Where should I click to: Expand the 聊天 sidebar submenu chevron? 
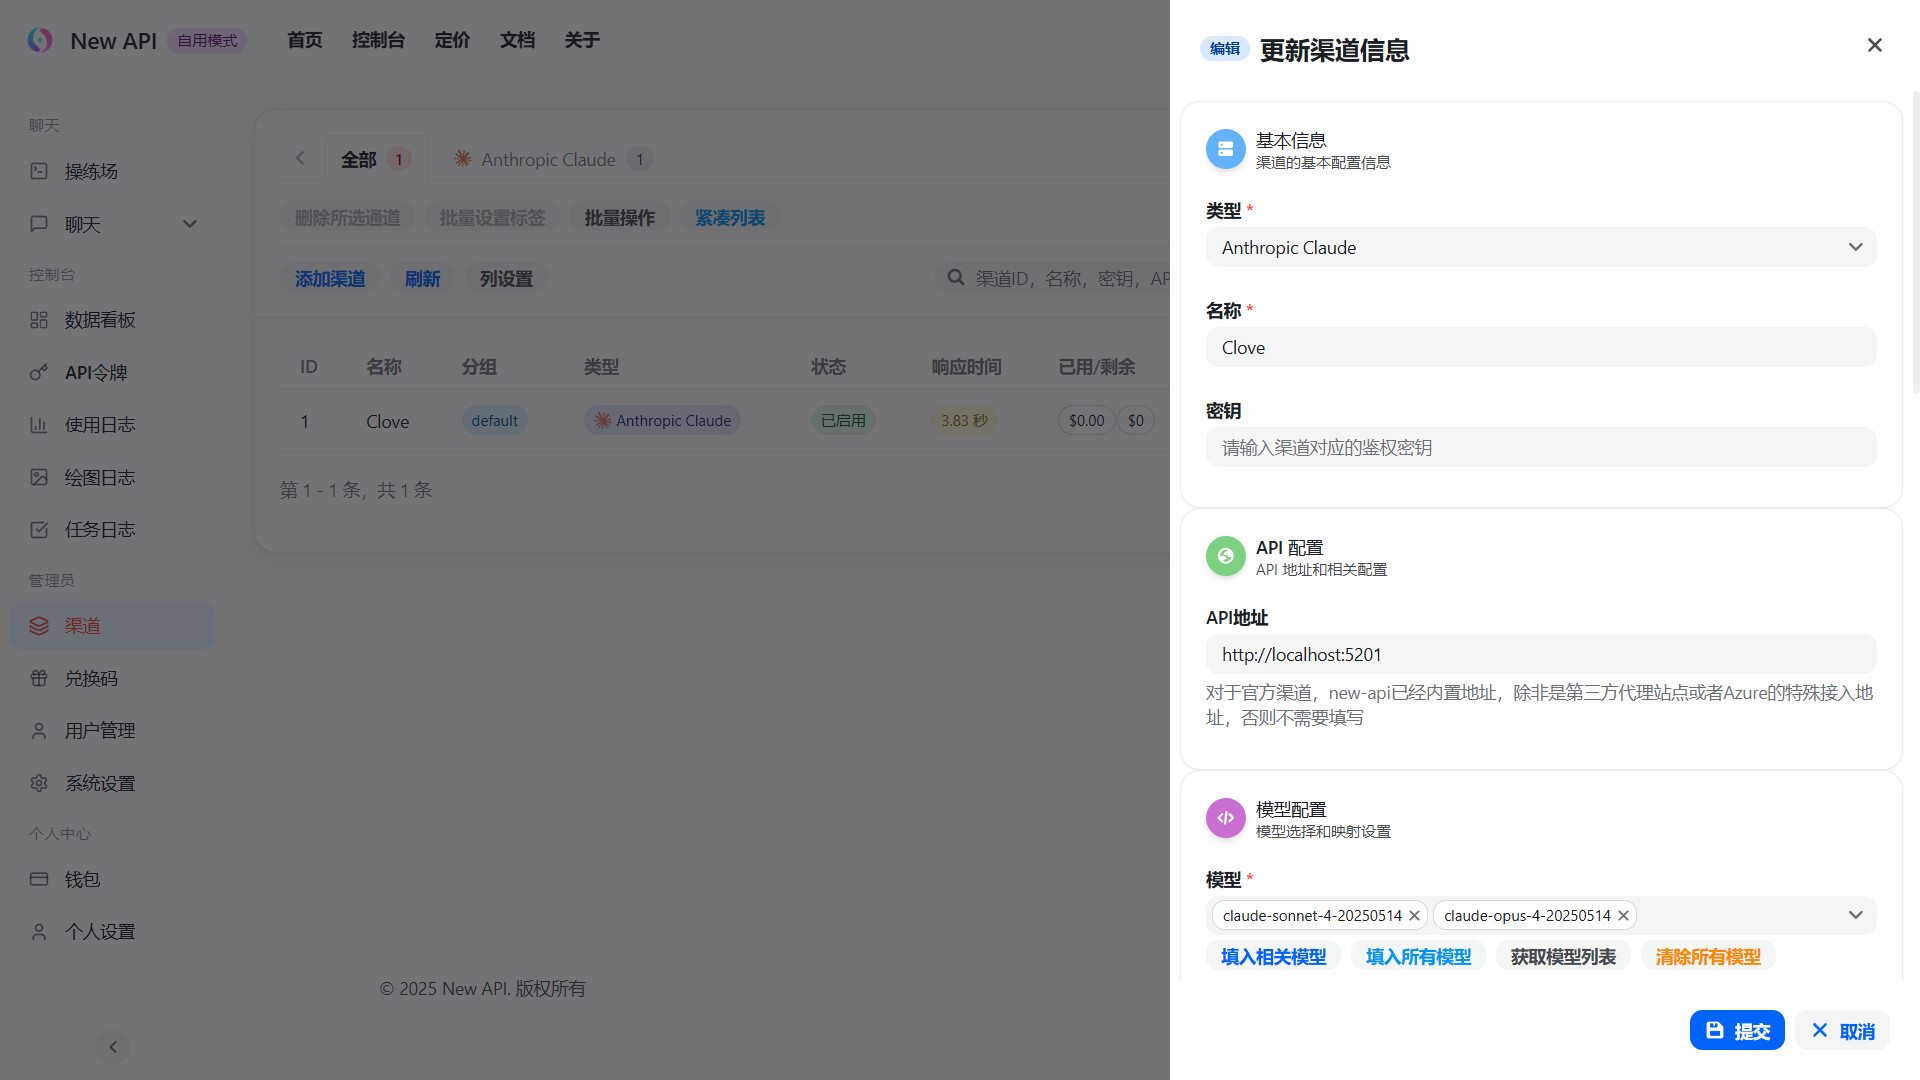click(x=189, y=224)
